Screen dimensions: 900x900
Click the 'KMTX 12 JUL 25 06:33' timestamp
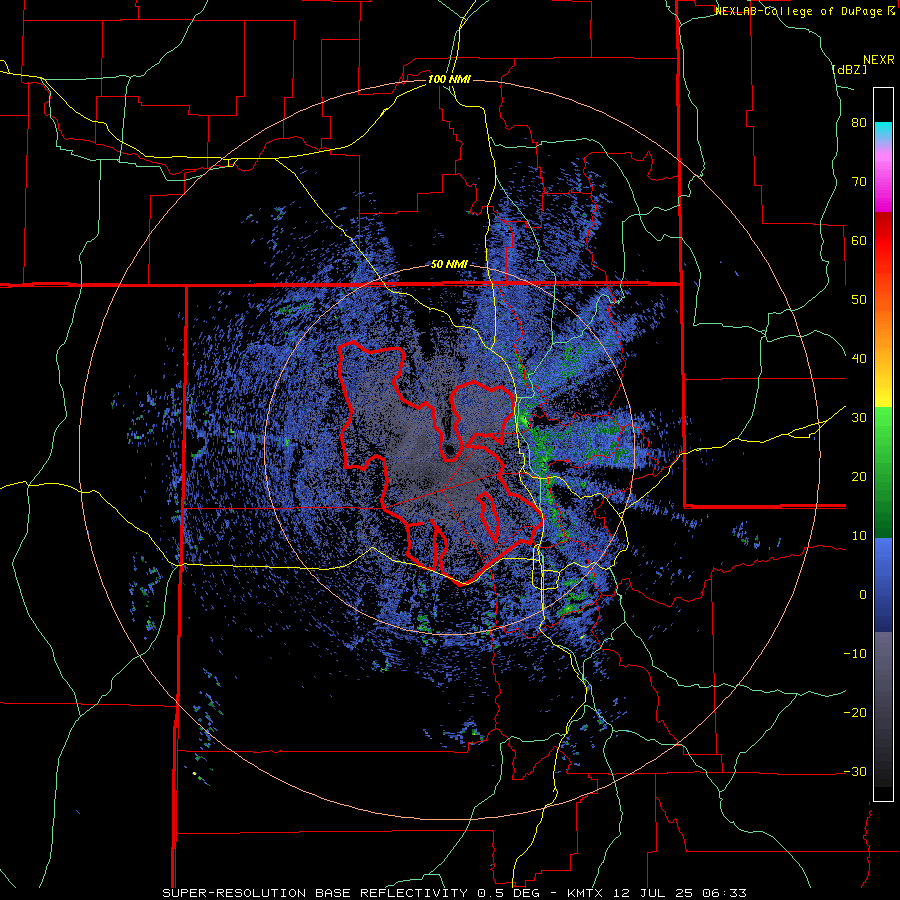click(x=657, y=893)
